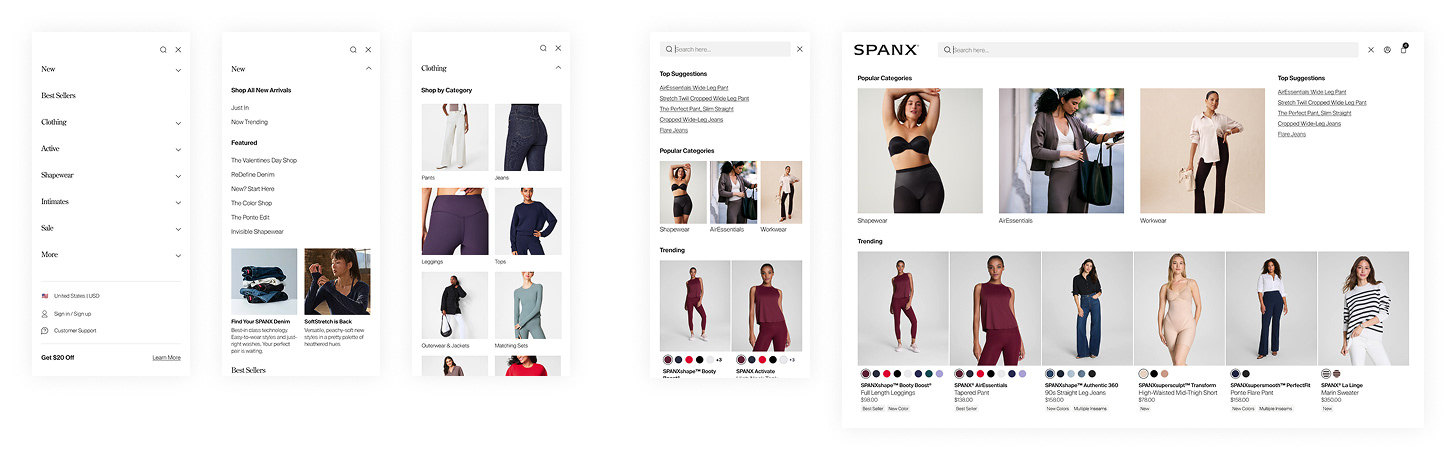Collapse the Shop by Category Clothing section
Image resolution: width=1456 pixels, height=460 pixels.
point(558,68)
